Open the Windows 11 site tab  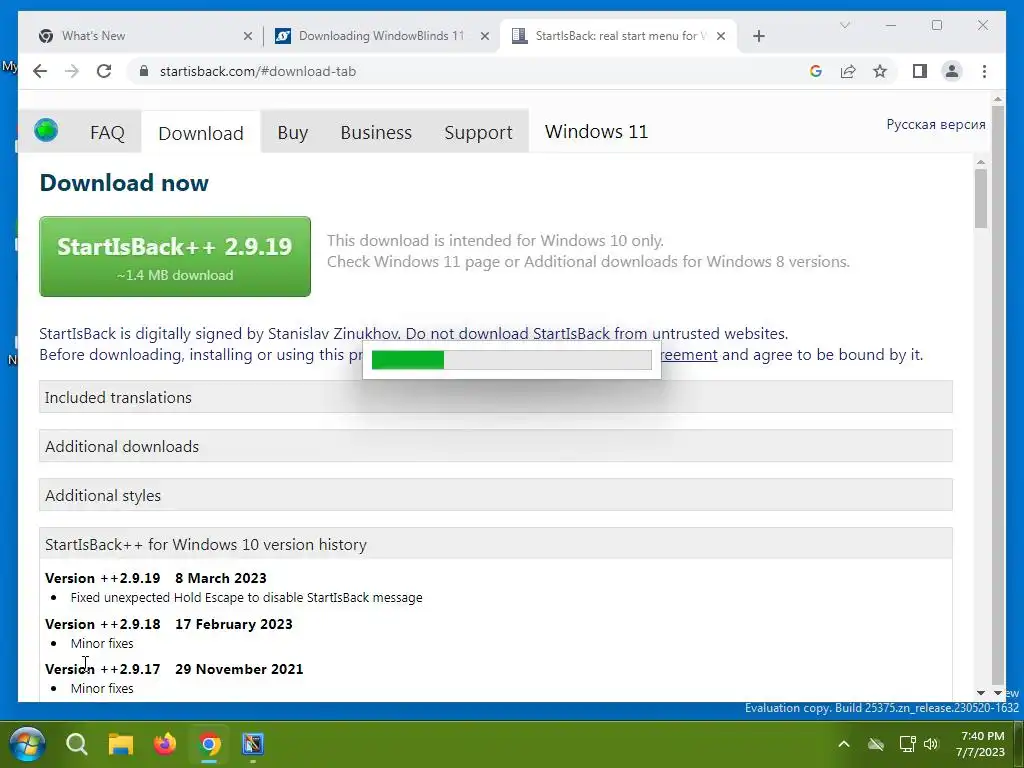pos(596,132)
